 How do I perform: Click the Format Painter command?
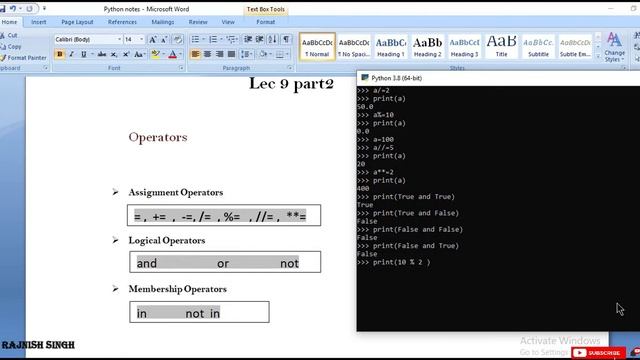pos(23,58)
